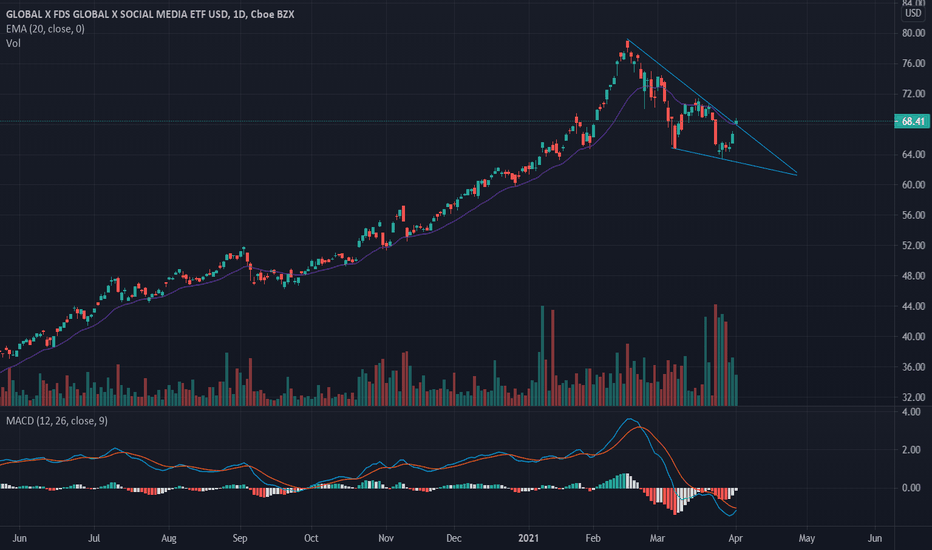Click the 72.00 price axis label
This screenshot has height=550, width=932.
click(913, 94)
